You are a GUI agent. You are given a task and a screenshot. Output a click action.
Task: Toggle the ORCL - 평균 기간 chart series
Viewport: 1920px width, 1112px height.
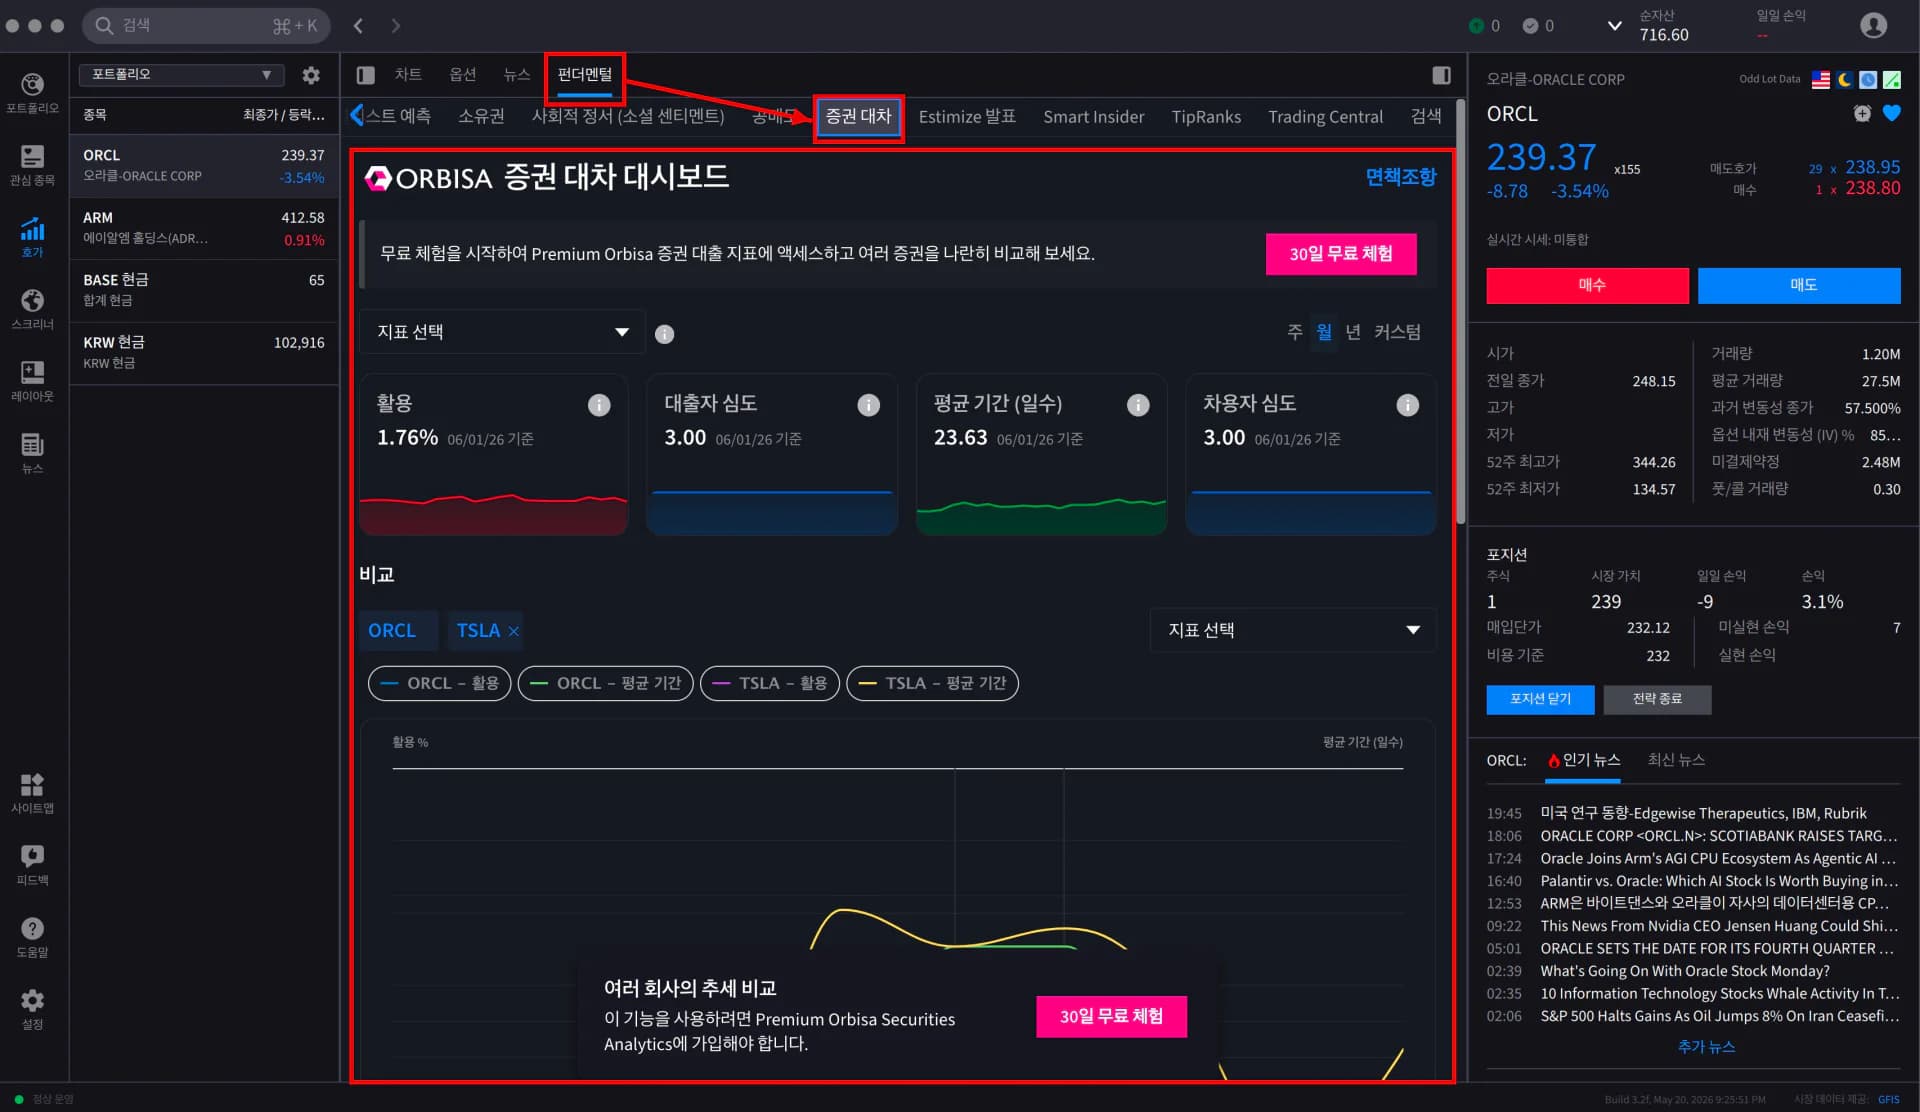pos(606,684)
